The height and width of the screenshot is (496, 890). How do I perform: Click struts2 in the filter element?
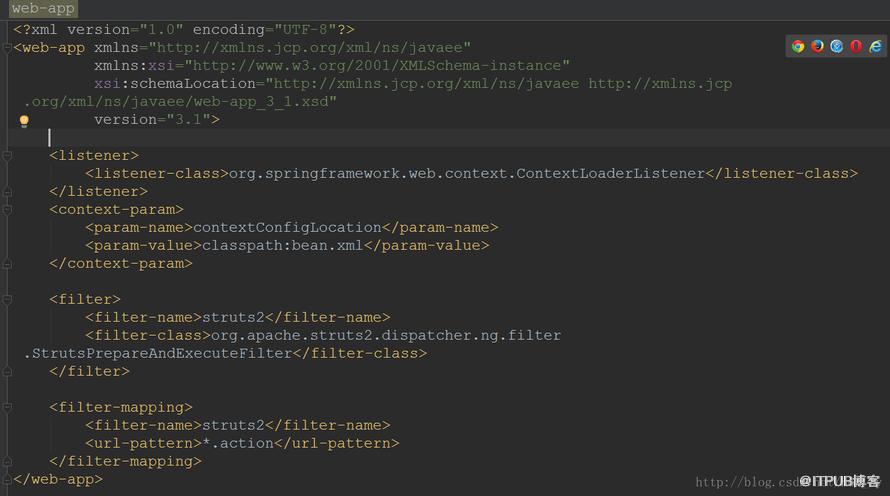(x=233, y=318)
